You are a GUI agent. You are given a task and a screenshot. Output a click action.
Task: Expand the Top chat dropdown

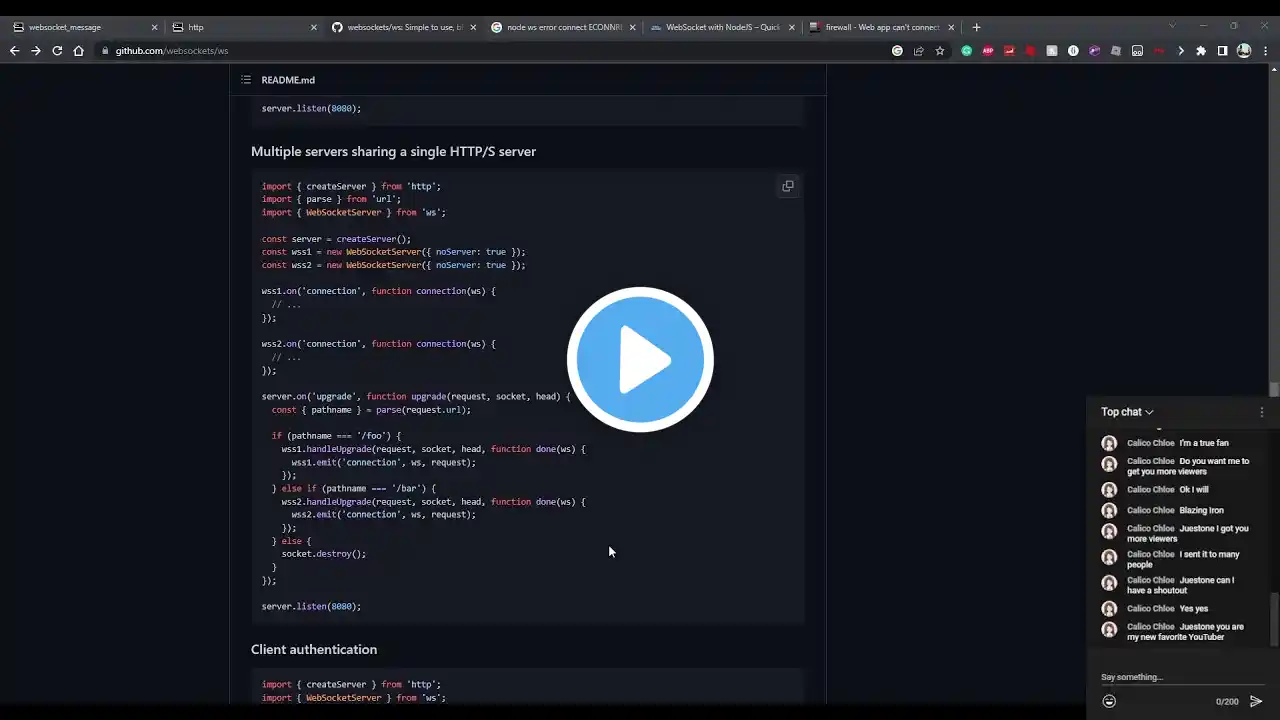[x=1127, y=412]
